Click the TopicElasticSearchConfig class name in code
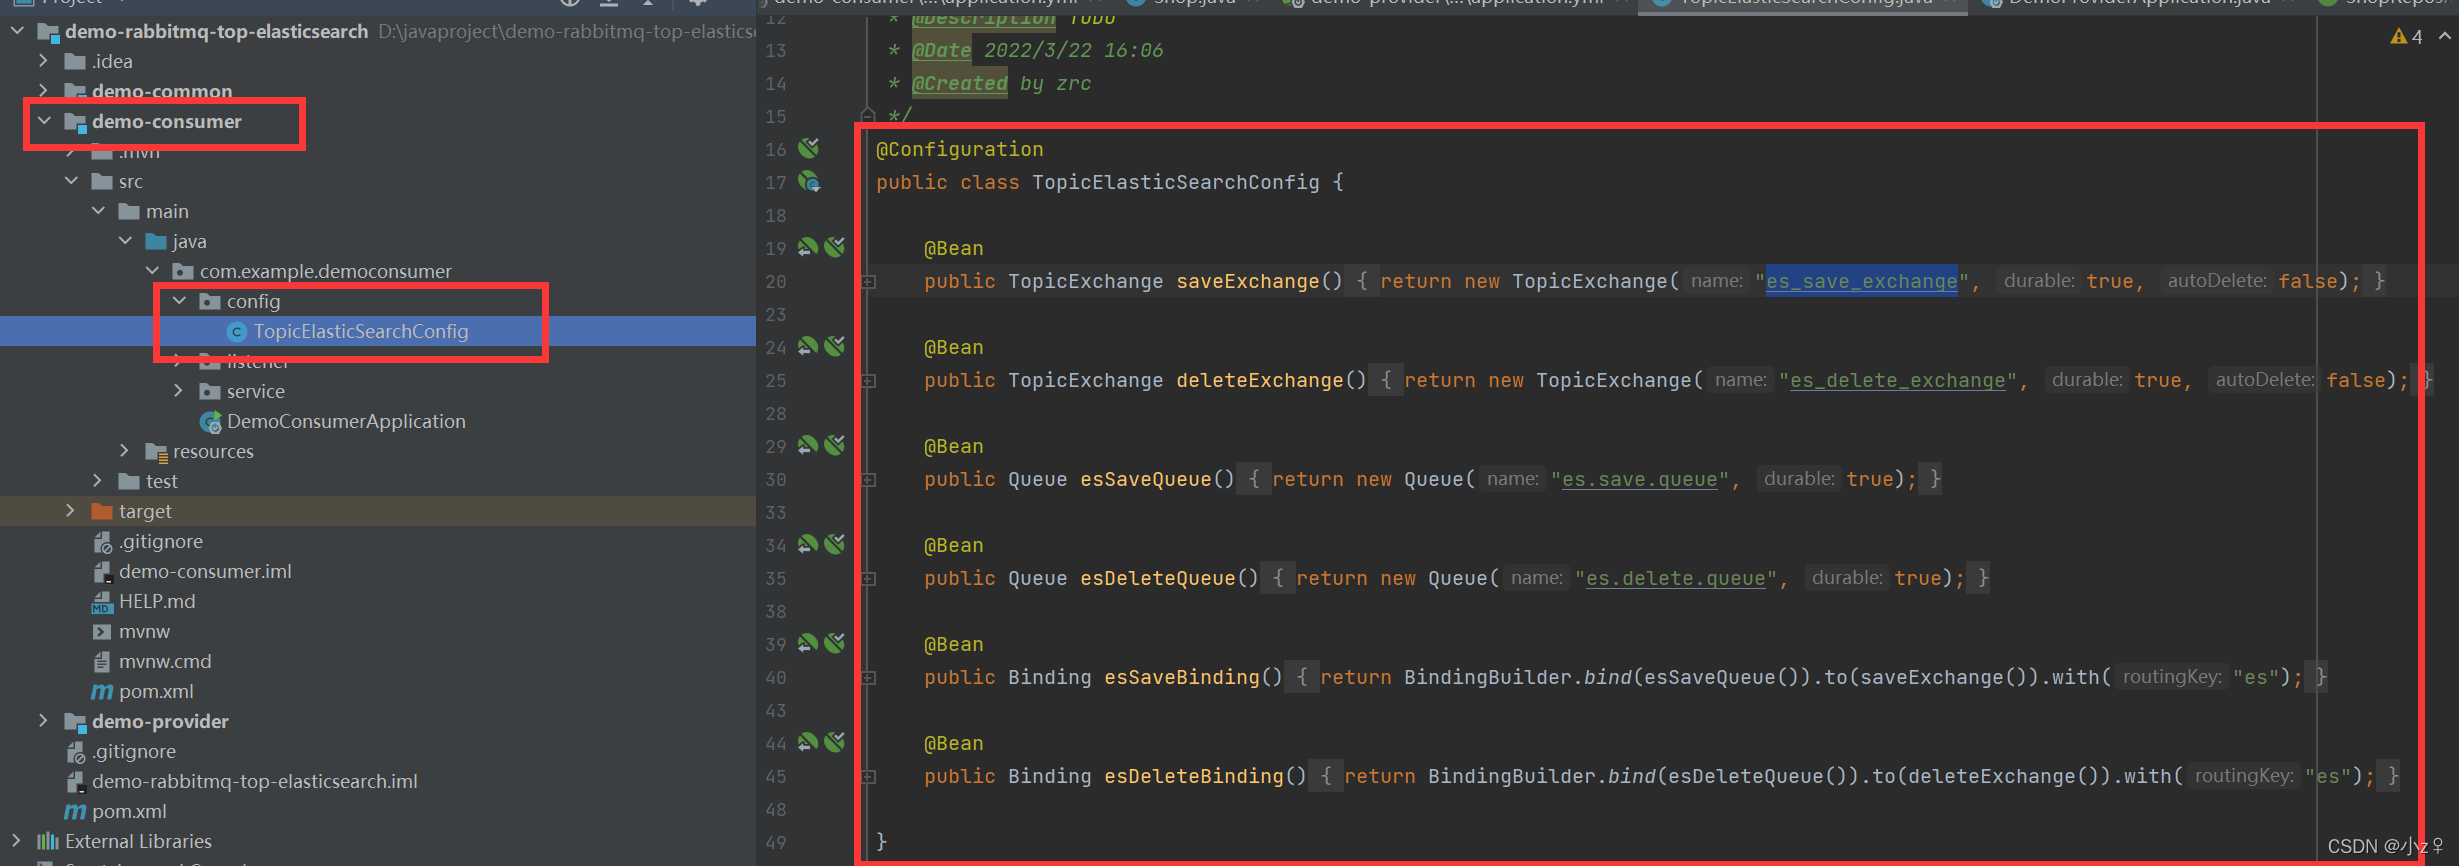Image resolution: width=2459 pixels, height=866 pixels. point(1176,182)
